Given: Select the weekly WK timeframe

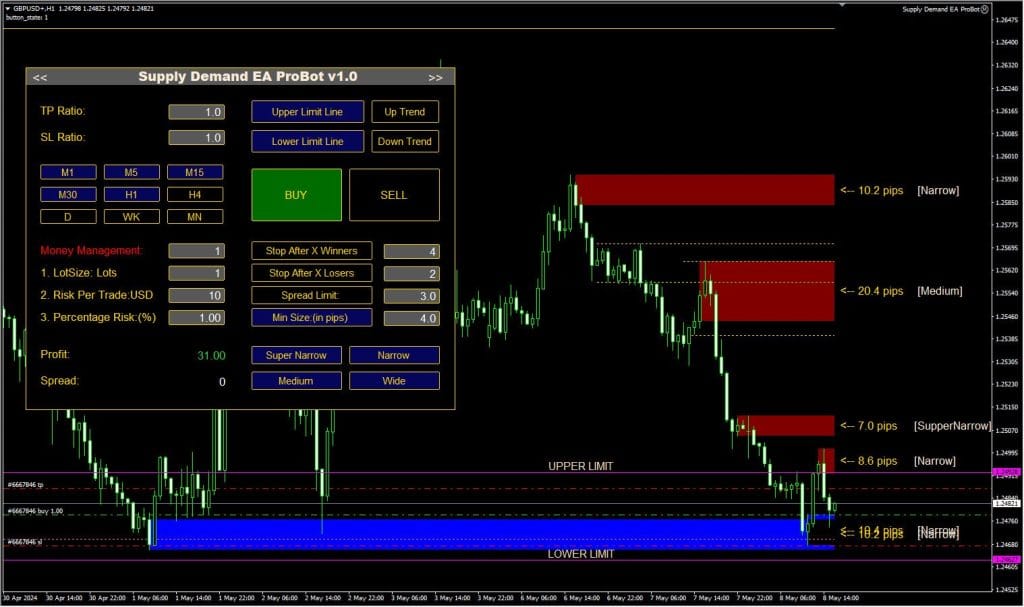Looking at the screenshot, I should pyautogui.click(x=131, y=216).
